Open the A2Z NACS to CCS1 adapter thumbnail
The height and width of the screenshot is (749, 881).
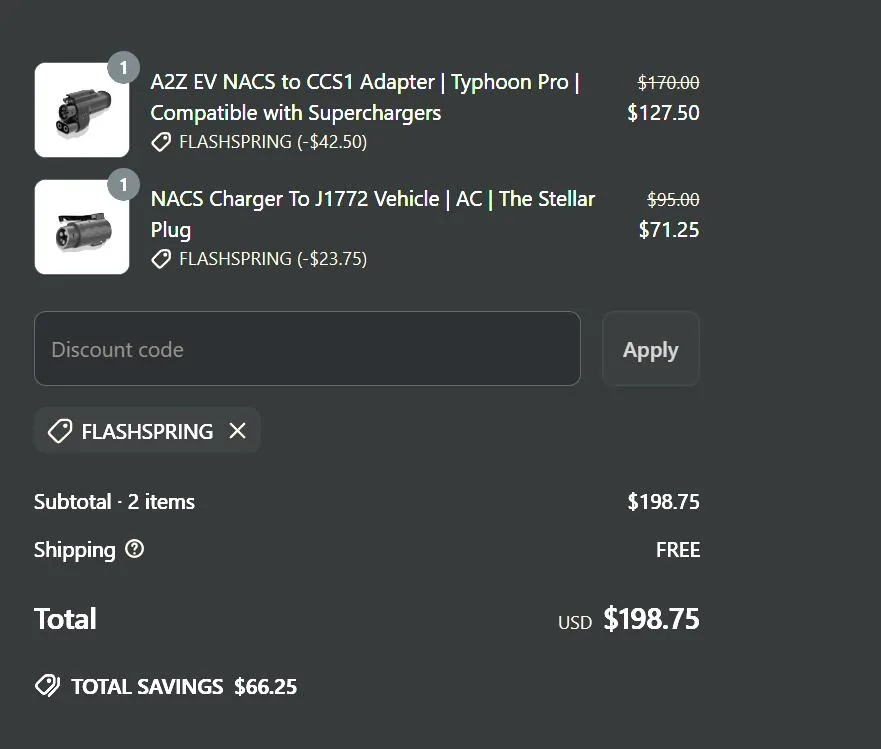tap(82, 110)
